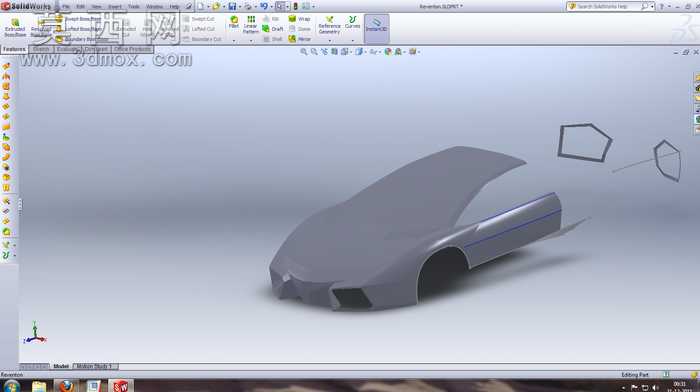This screenshot has width=700, height=392.
Task: Click the Apply Scene icon
Action: click(398, 52)
